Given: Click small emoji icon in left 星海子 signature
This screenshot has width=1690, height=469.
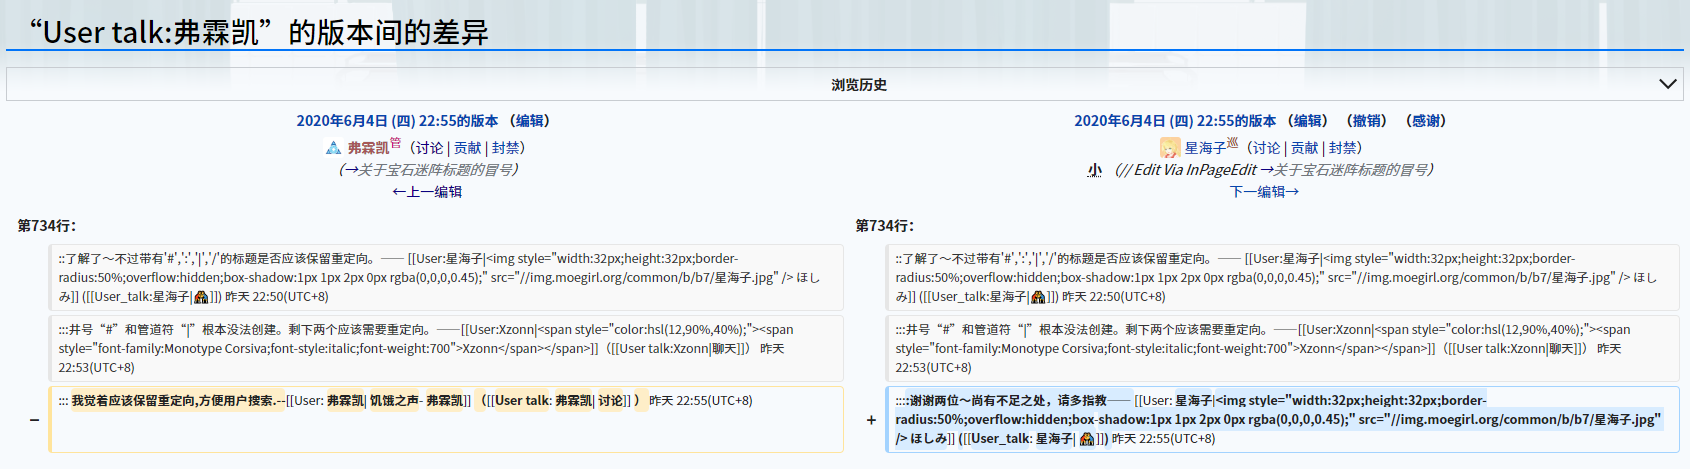Looking at the screenshot, I should [x=201, y=297].
